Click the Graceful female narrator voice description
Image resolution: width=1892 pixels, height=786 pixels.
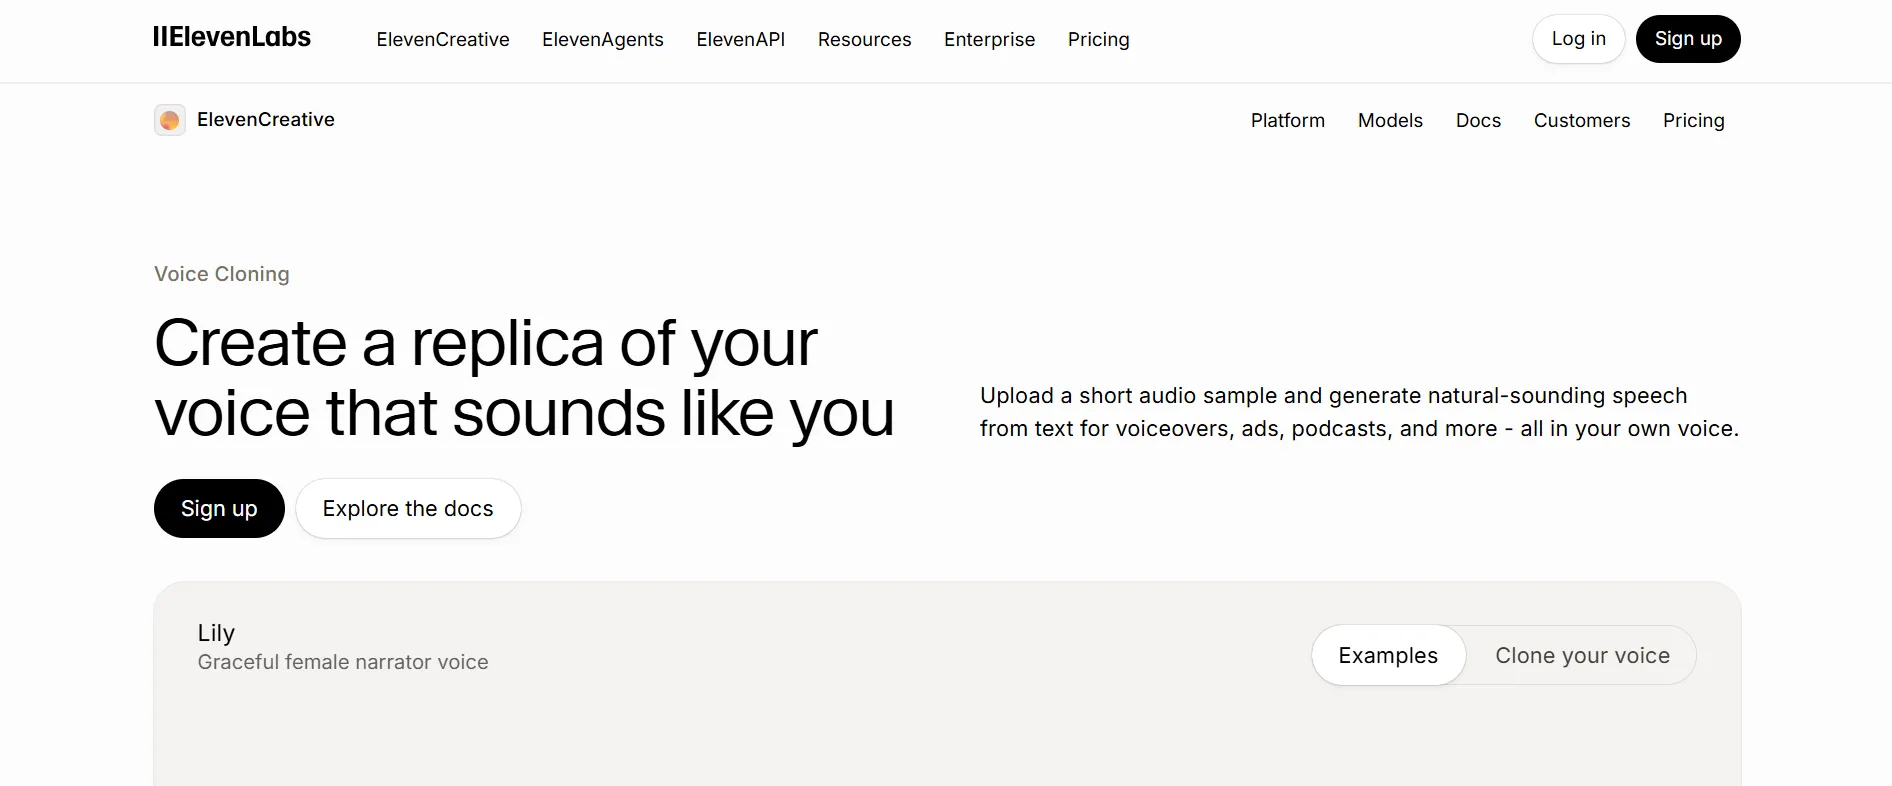tap(343, 662)
